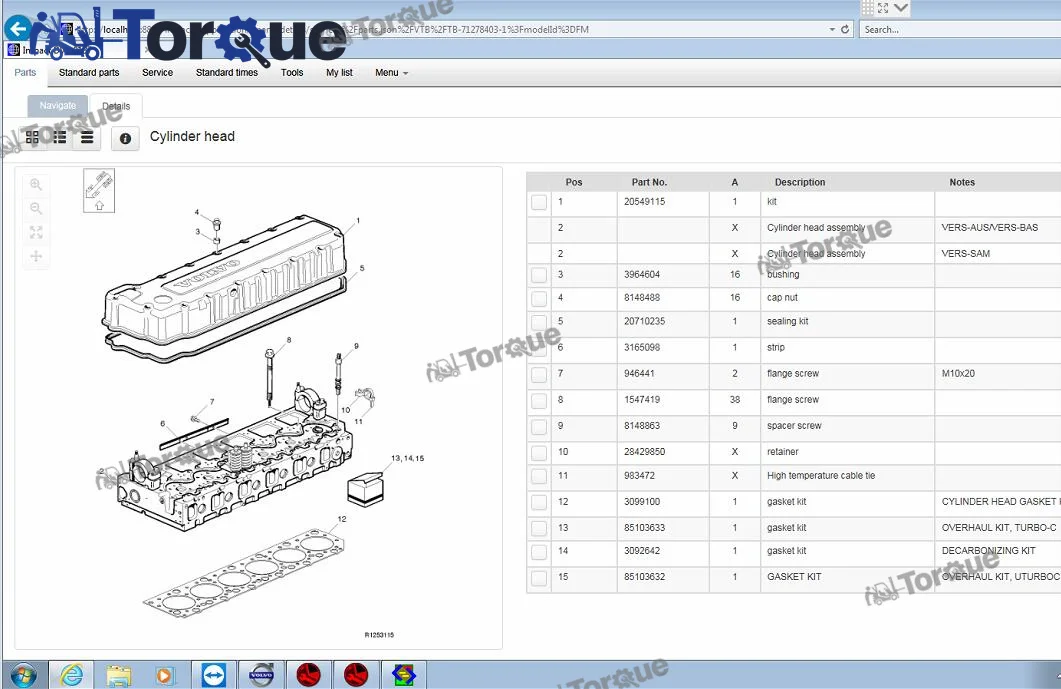Click the M10x20 note for flange screw
Viewport: 1061px width, 689px height.
(957, 373)
